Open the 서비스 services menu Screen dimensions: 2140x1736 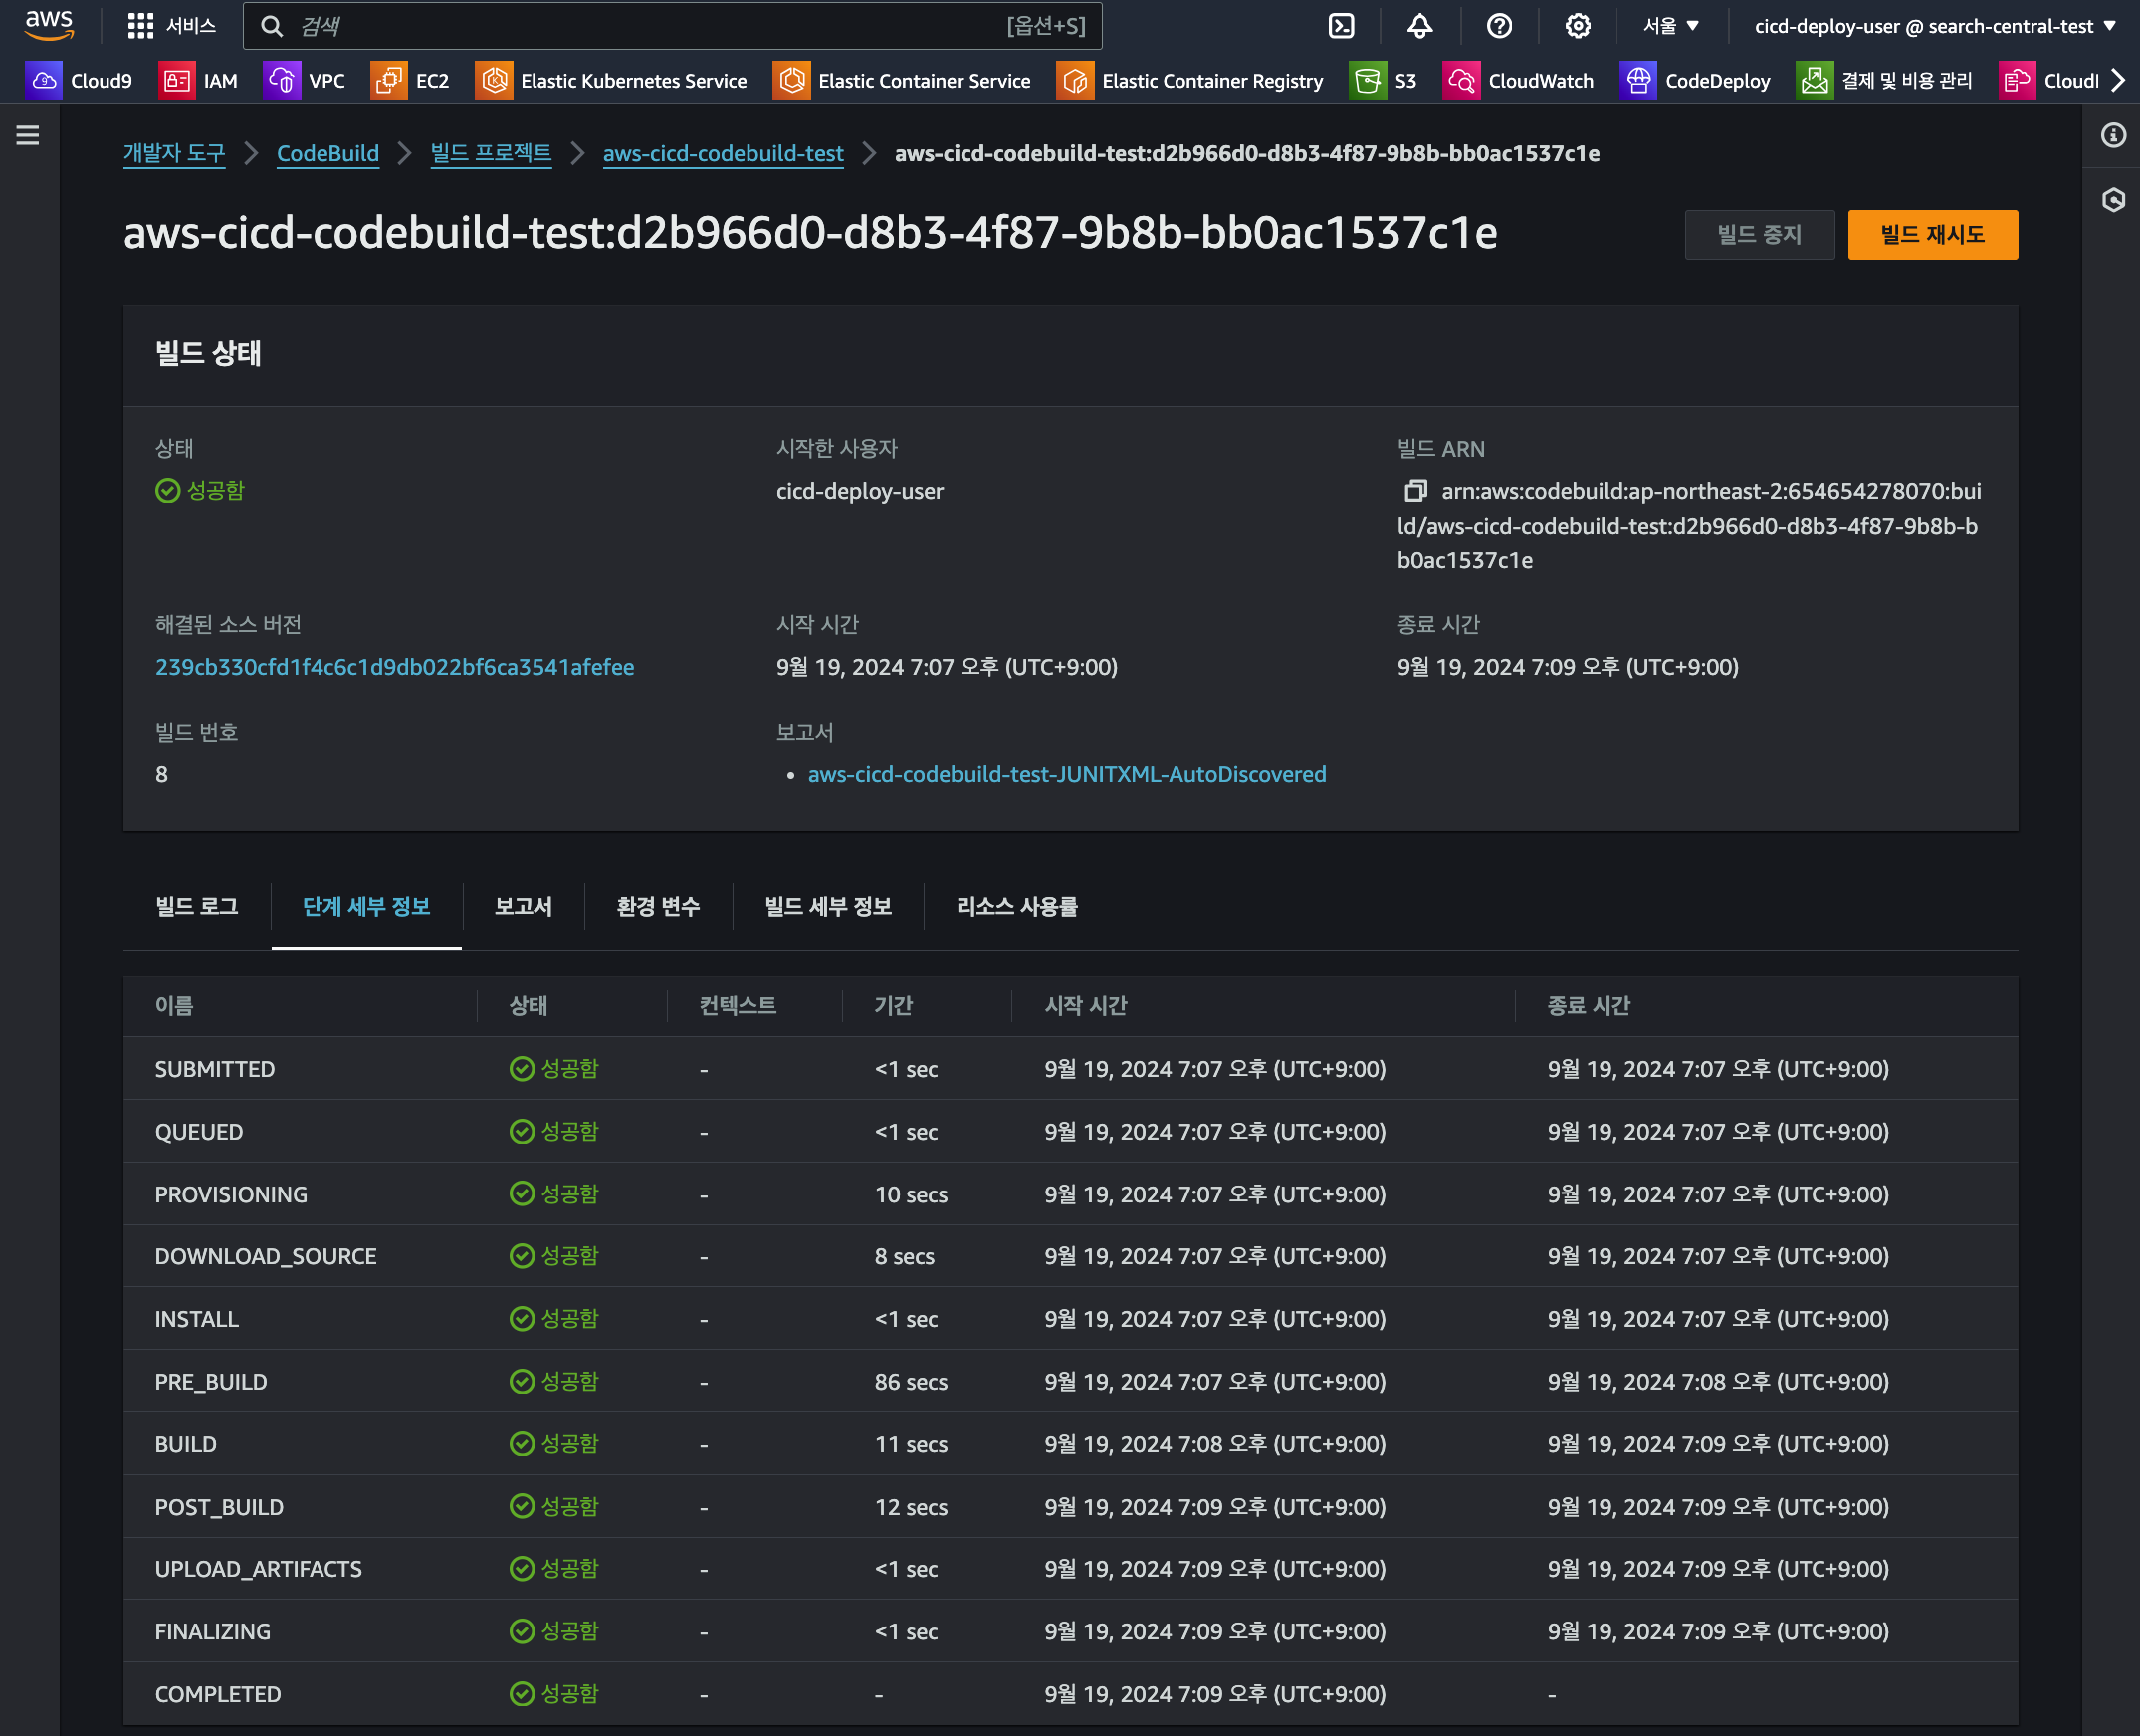coord(173,26)
